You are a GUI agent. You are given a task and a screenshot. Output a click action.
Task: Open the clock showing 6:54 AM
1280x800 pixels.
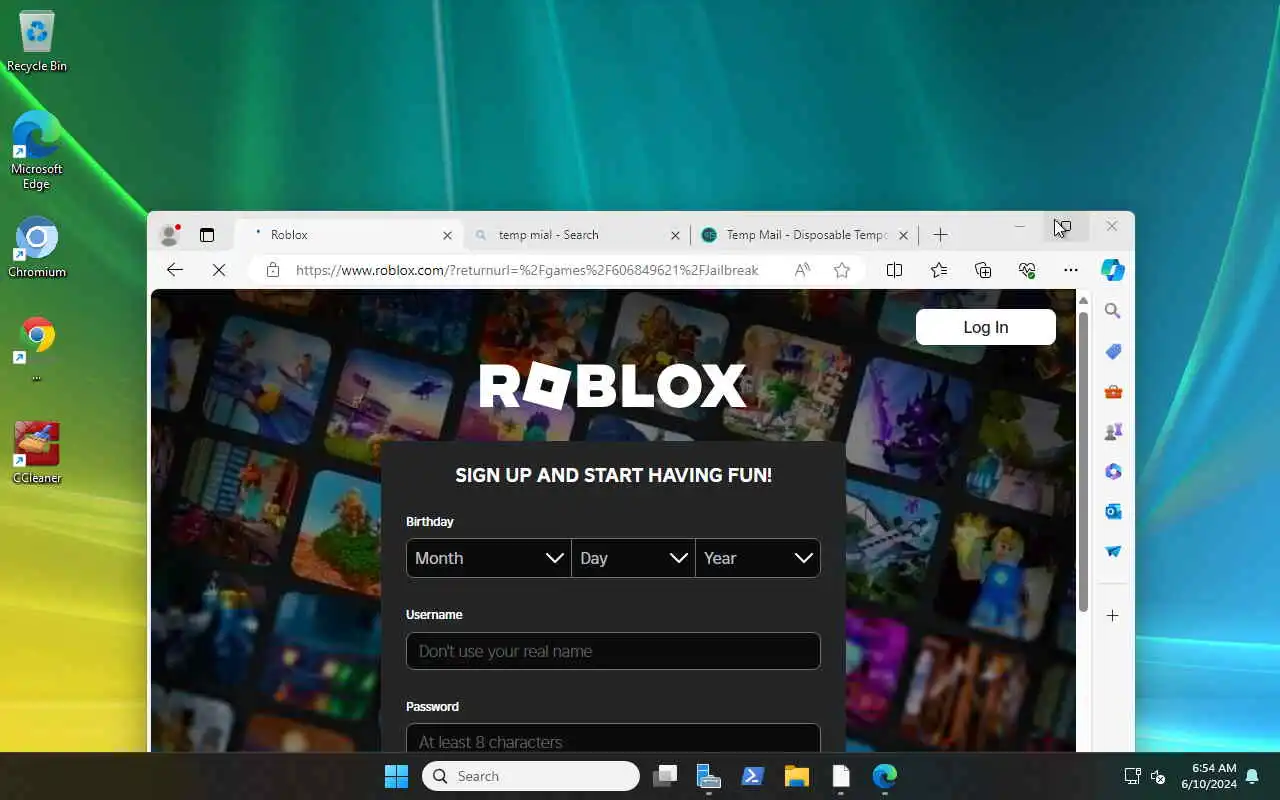1208,776
